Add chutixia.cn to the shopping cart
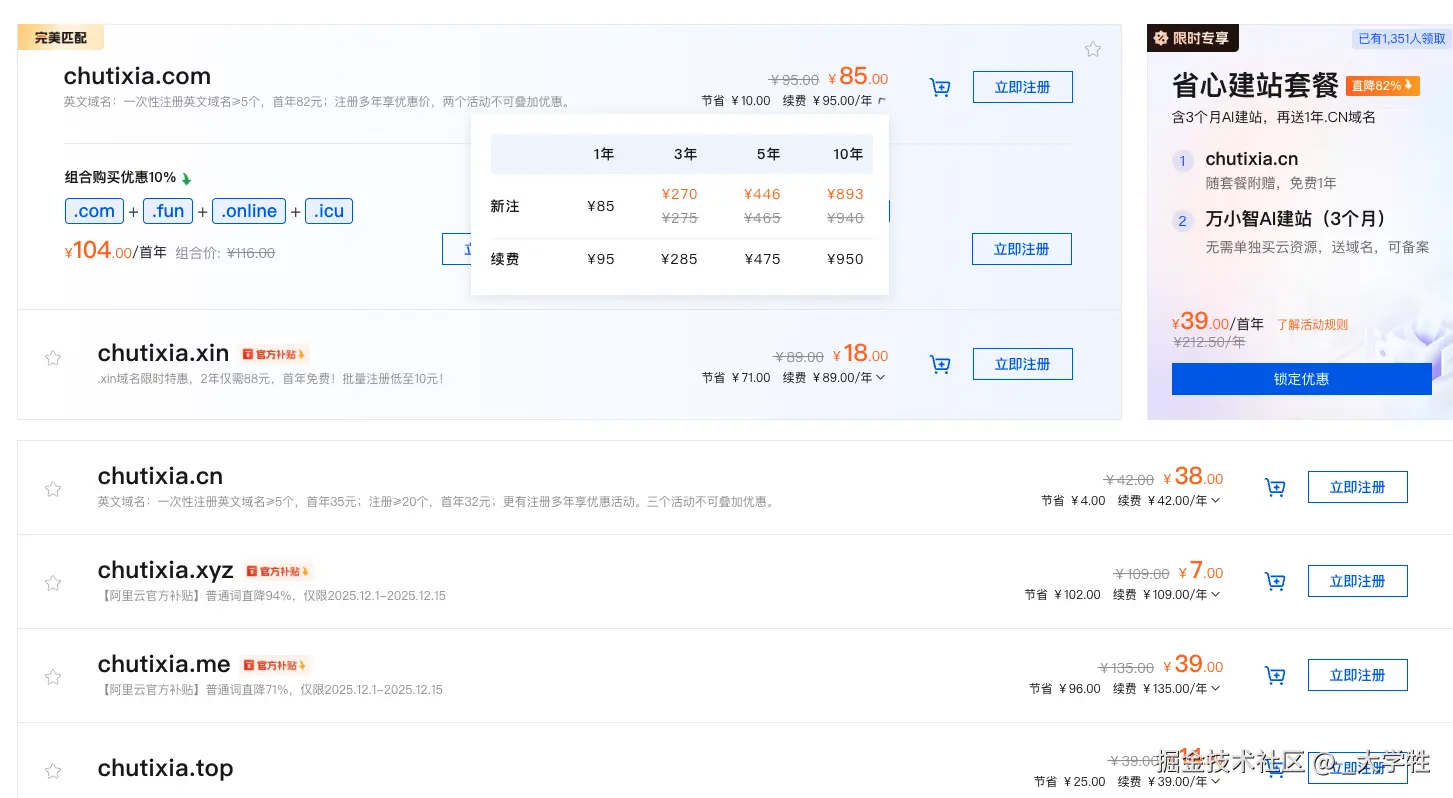The image size is (1453, 798). (x=1273, y=487)
